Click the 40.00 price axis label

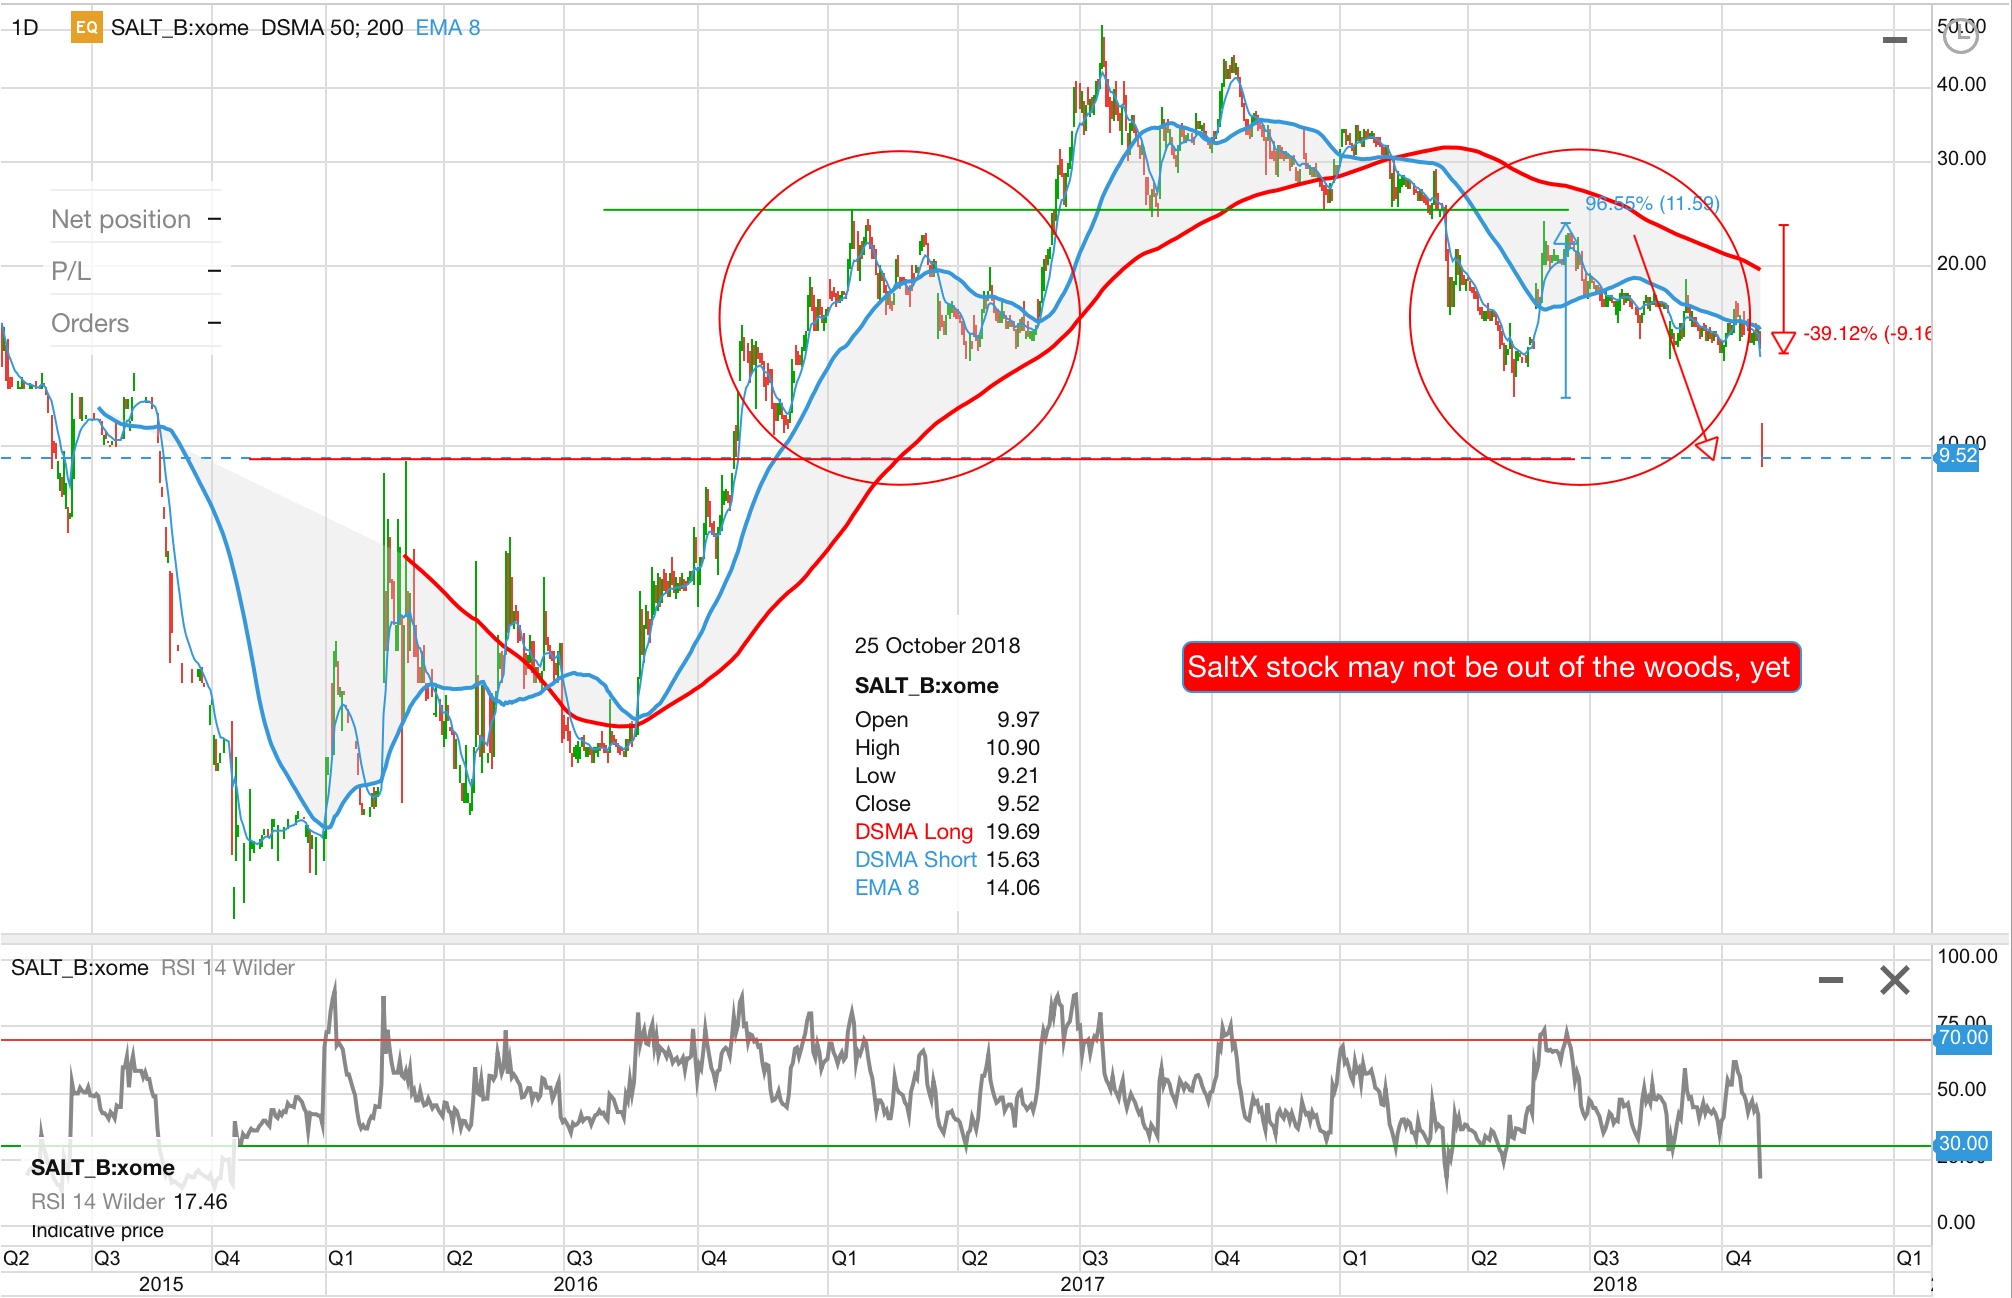click(x=1961, y=84)
